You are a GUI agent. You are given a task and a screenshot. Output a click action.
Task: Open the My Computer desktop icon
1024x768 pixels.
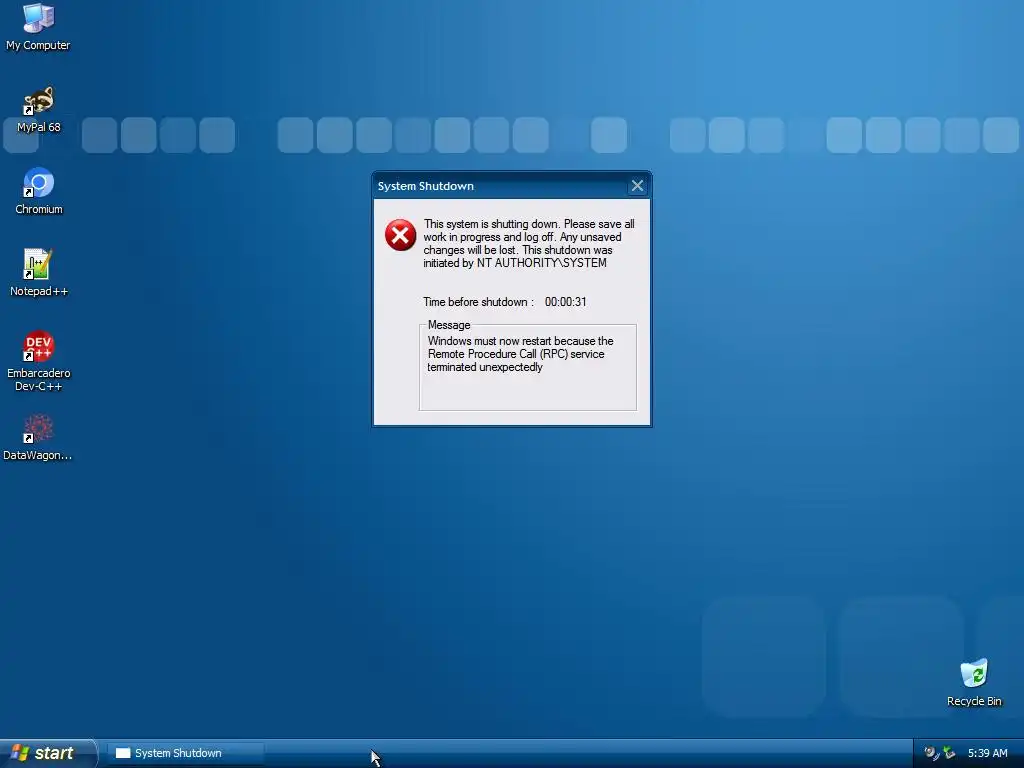click(x=38, y=26)
